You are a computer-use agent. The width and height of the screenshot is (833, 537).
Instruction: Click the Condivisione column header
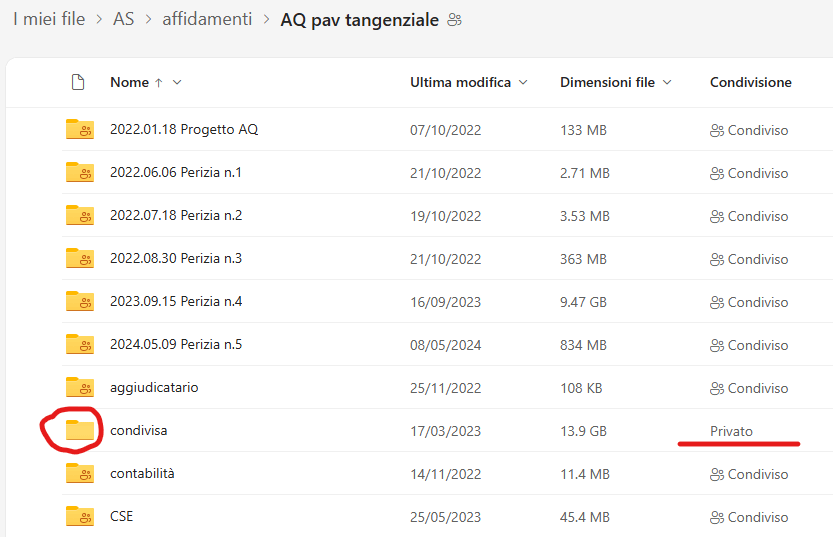tap(751, 82)
